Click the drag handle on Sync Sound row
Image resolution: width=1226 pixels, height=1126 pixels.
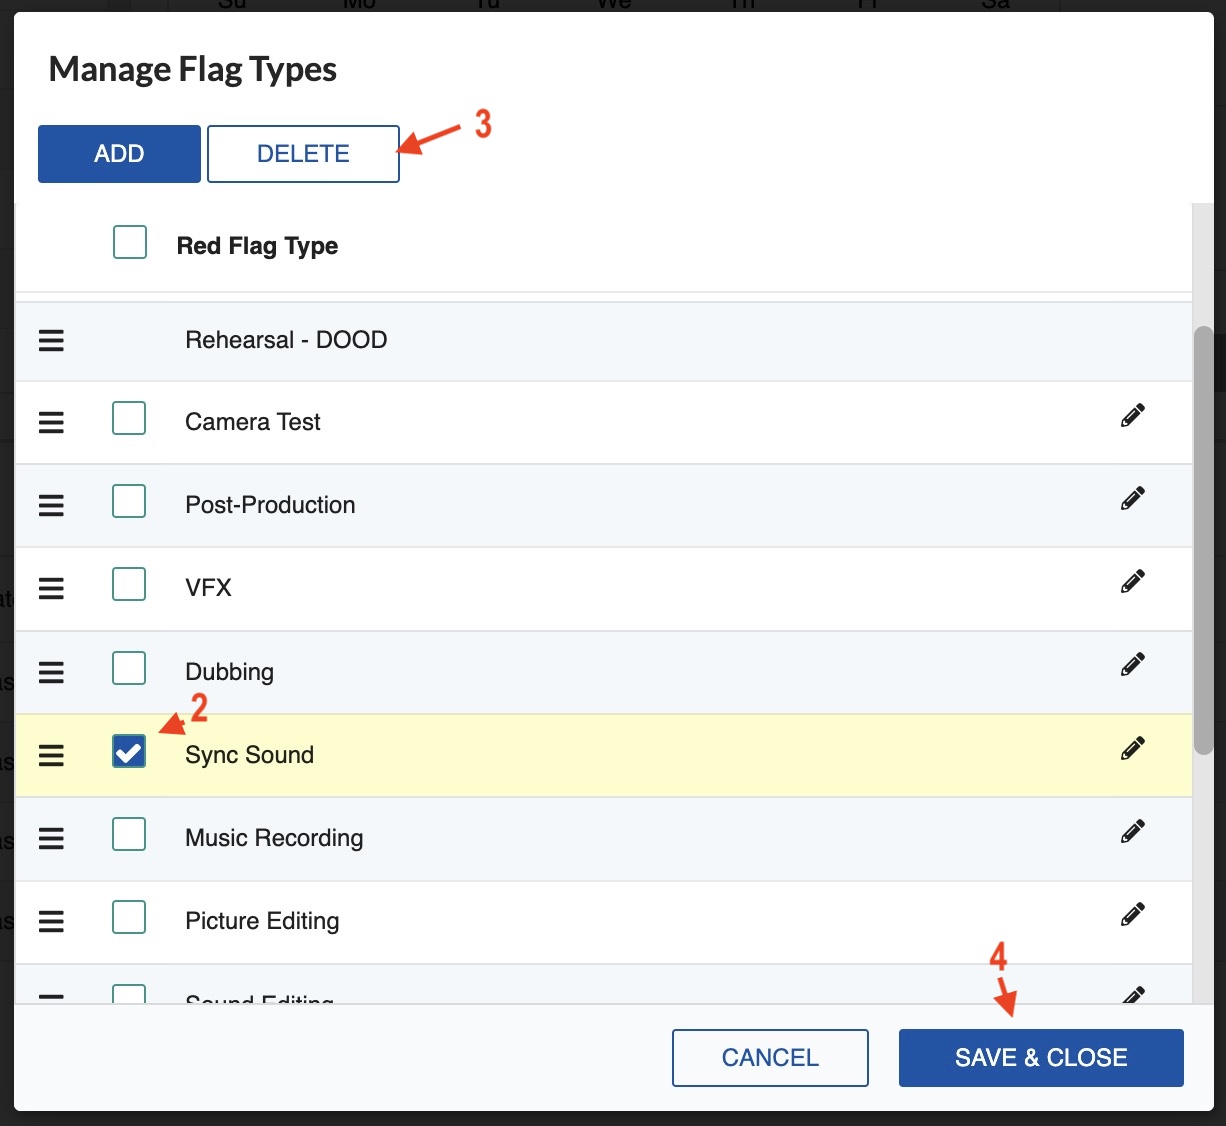click(51, 756)
